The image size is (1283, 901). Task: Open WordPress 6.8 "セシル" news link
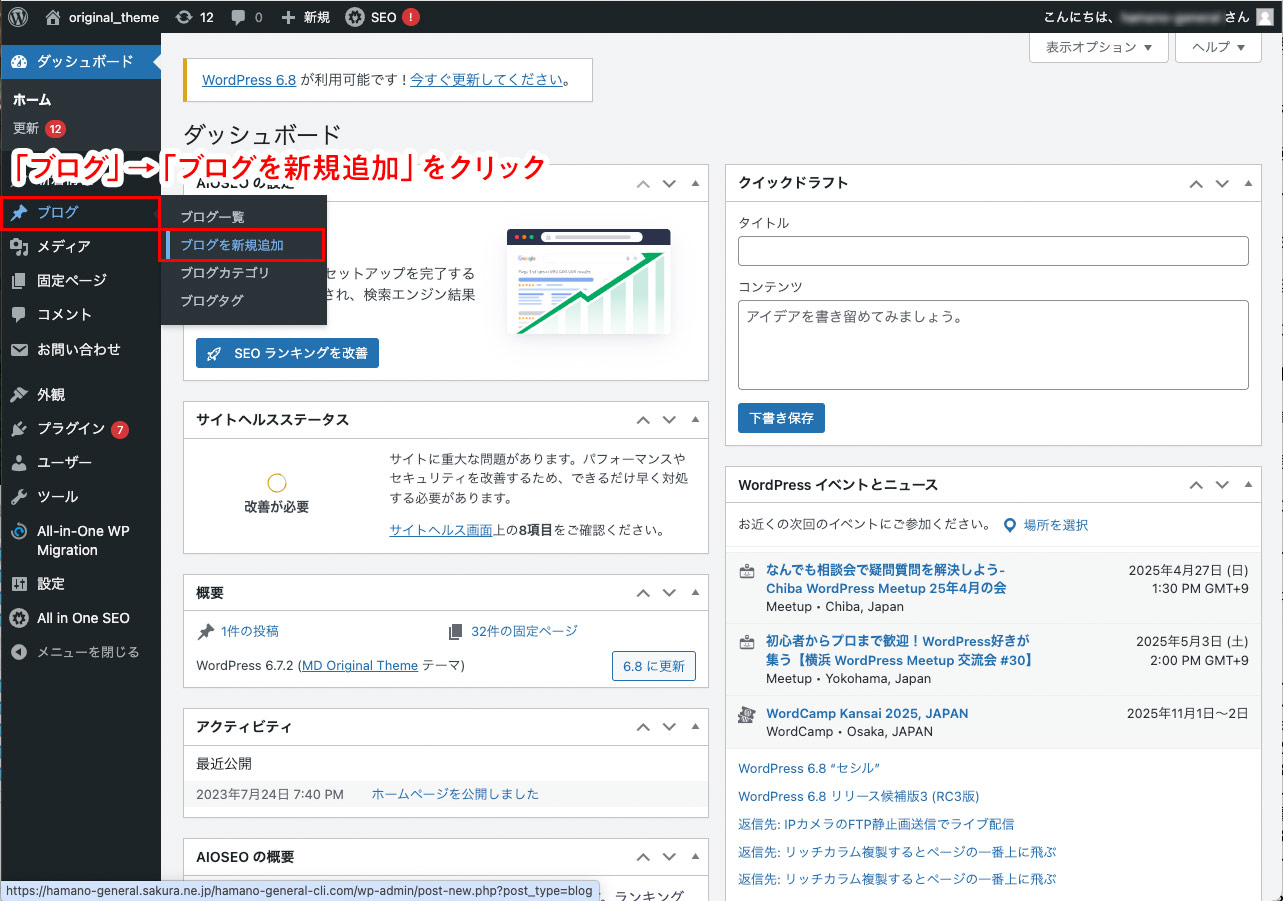click(809, 768)
